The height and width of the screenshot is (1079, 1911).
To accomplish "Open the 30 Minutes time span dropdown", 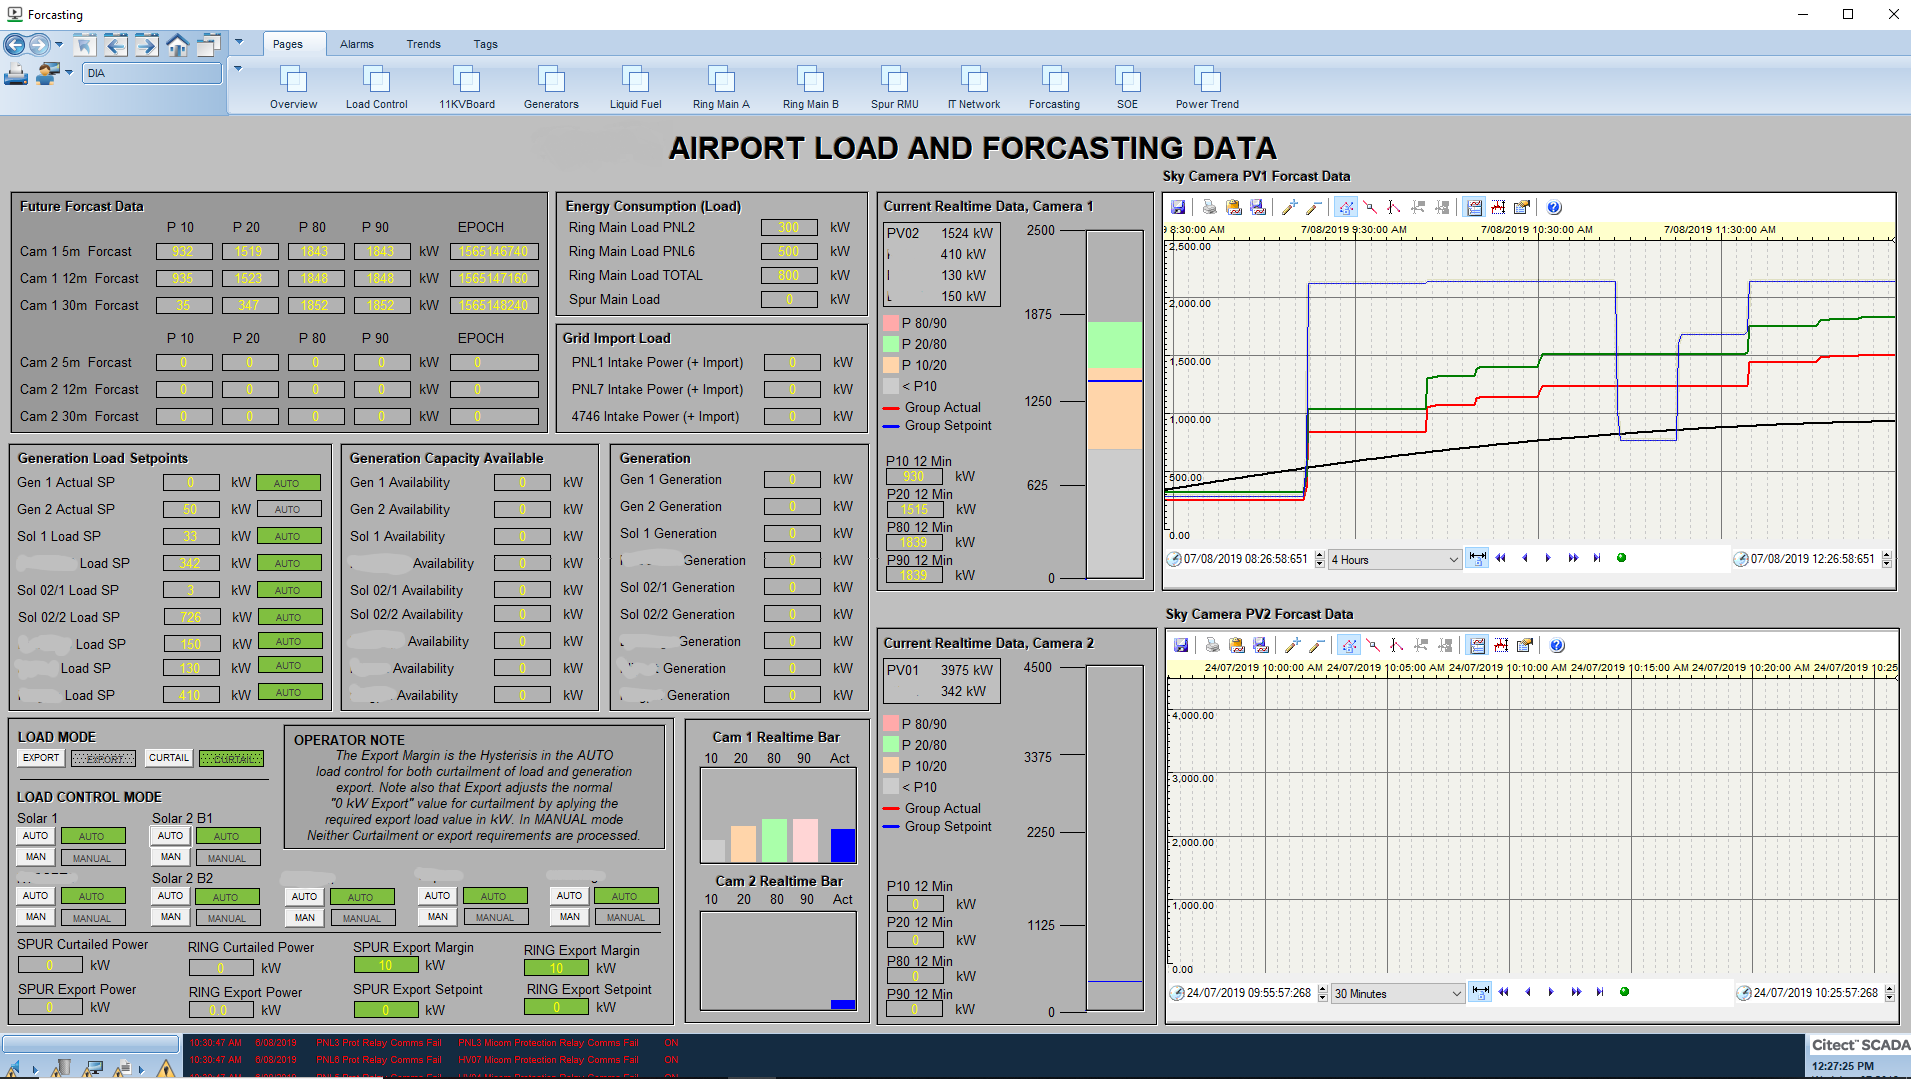I will click(1456, 994).
